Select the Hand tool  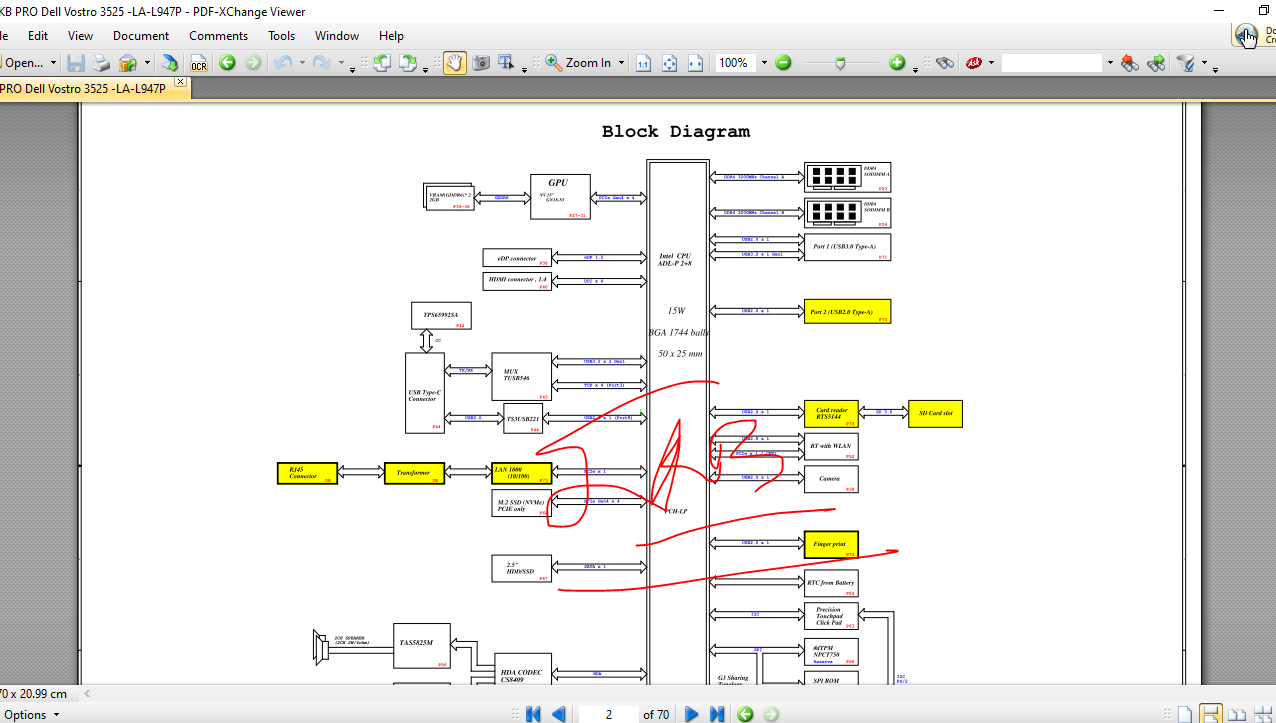click(x=455, y=63)
